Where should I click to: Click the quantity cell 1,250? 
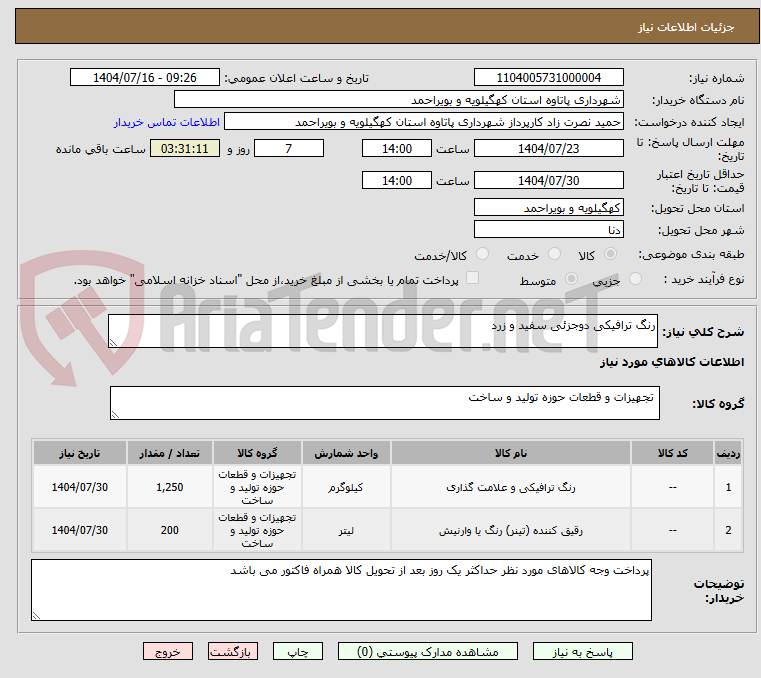(x=169, y=487)
